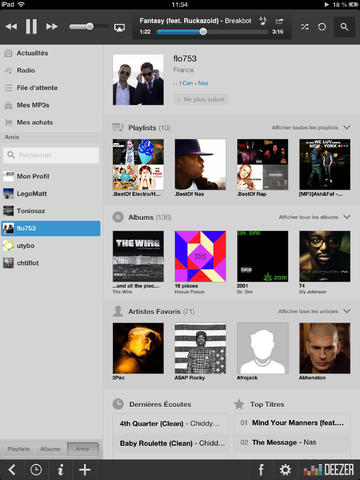Click the 'I Can - Nas' link
The width and height of the screenshot is (360, 480).
pyautogui.click(x=193, y=83)
